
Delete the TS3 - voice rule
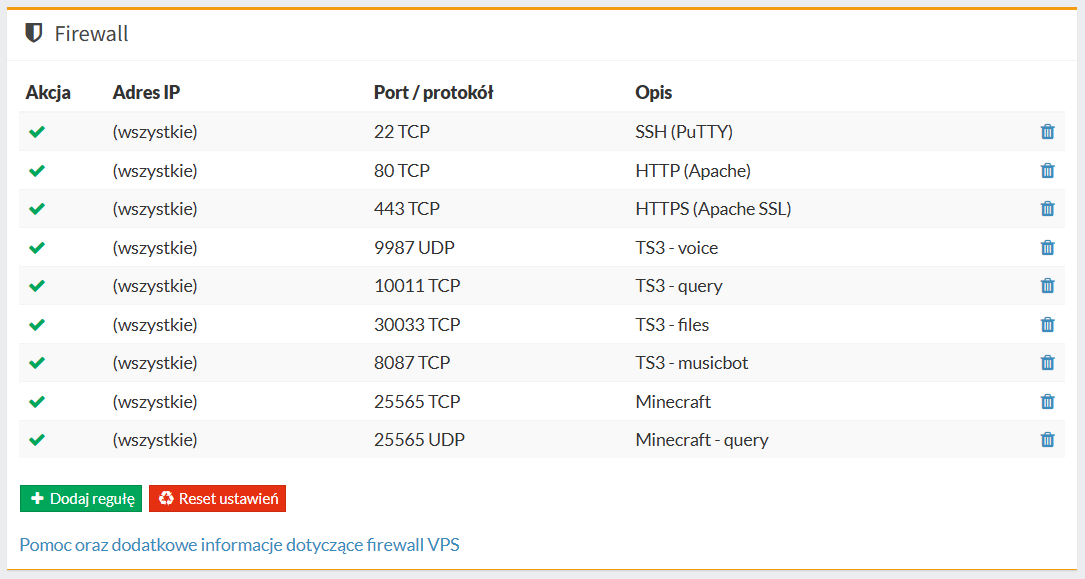[x=1047, y=248]
